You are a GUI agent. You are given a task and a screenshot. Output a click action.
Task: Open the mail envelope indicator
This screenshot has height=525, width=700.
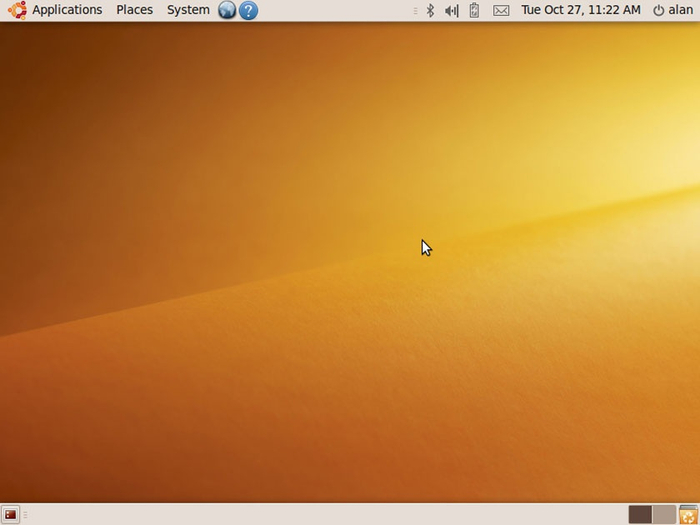(501, 10)
